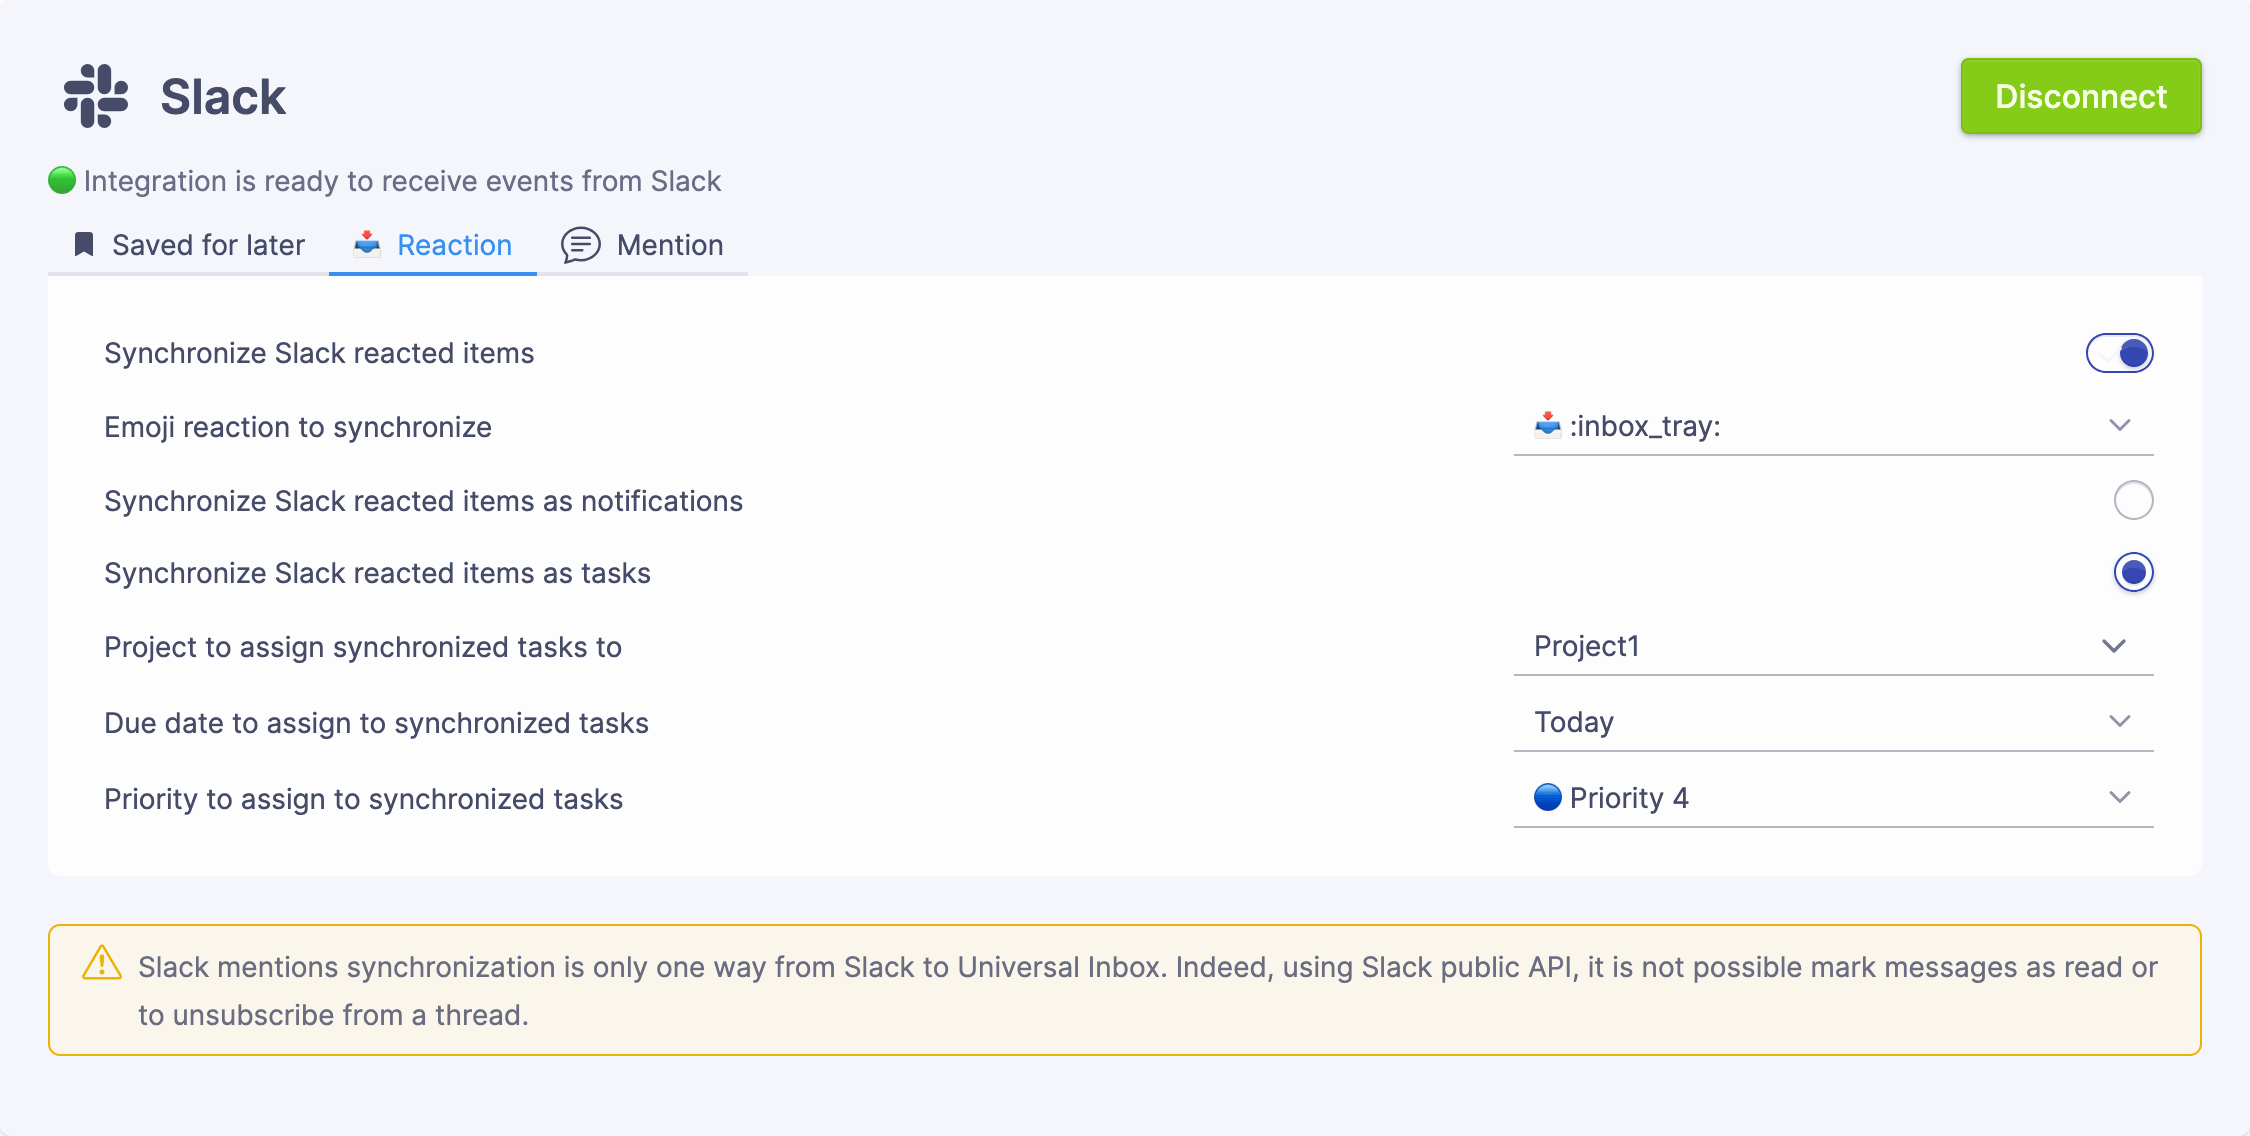Screen dimensions: 2250x1136
Task: Click the bookmark icon on Saved for later tab
Action: pos(84,244)
